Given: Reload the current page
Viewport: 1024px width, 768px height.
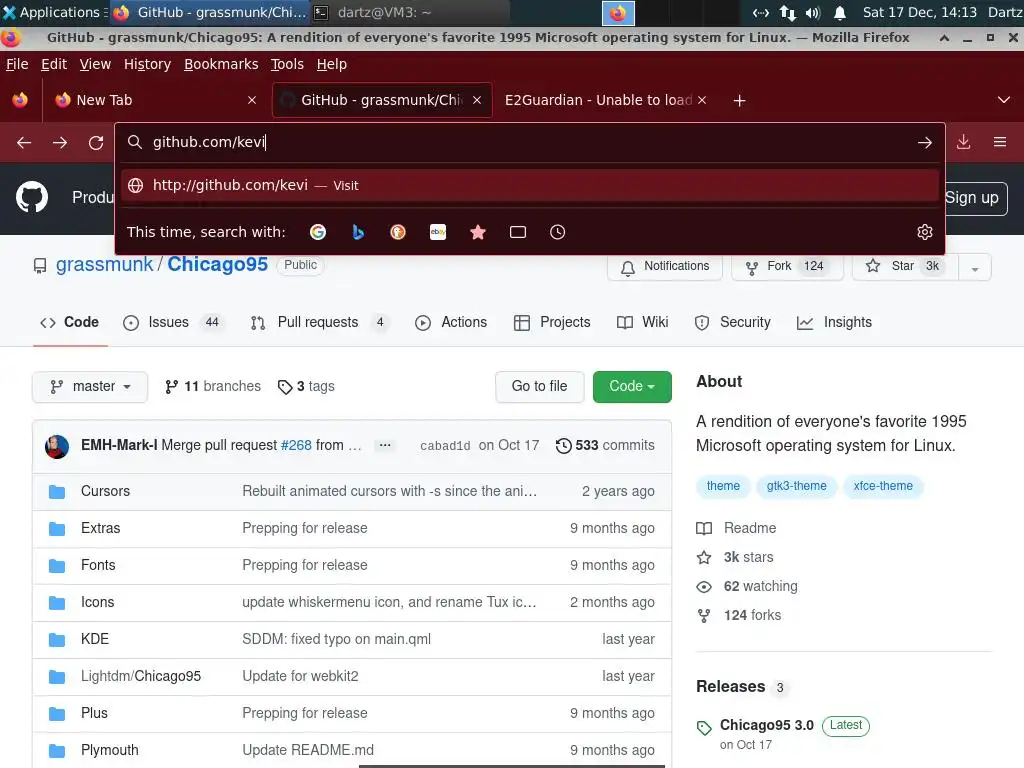Looking at the screenshot, I should 96,142.
